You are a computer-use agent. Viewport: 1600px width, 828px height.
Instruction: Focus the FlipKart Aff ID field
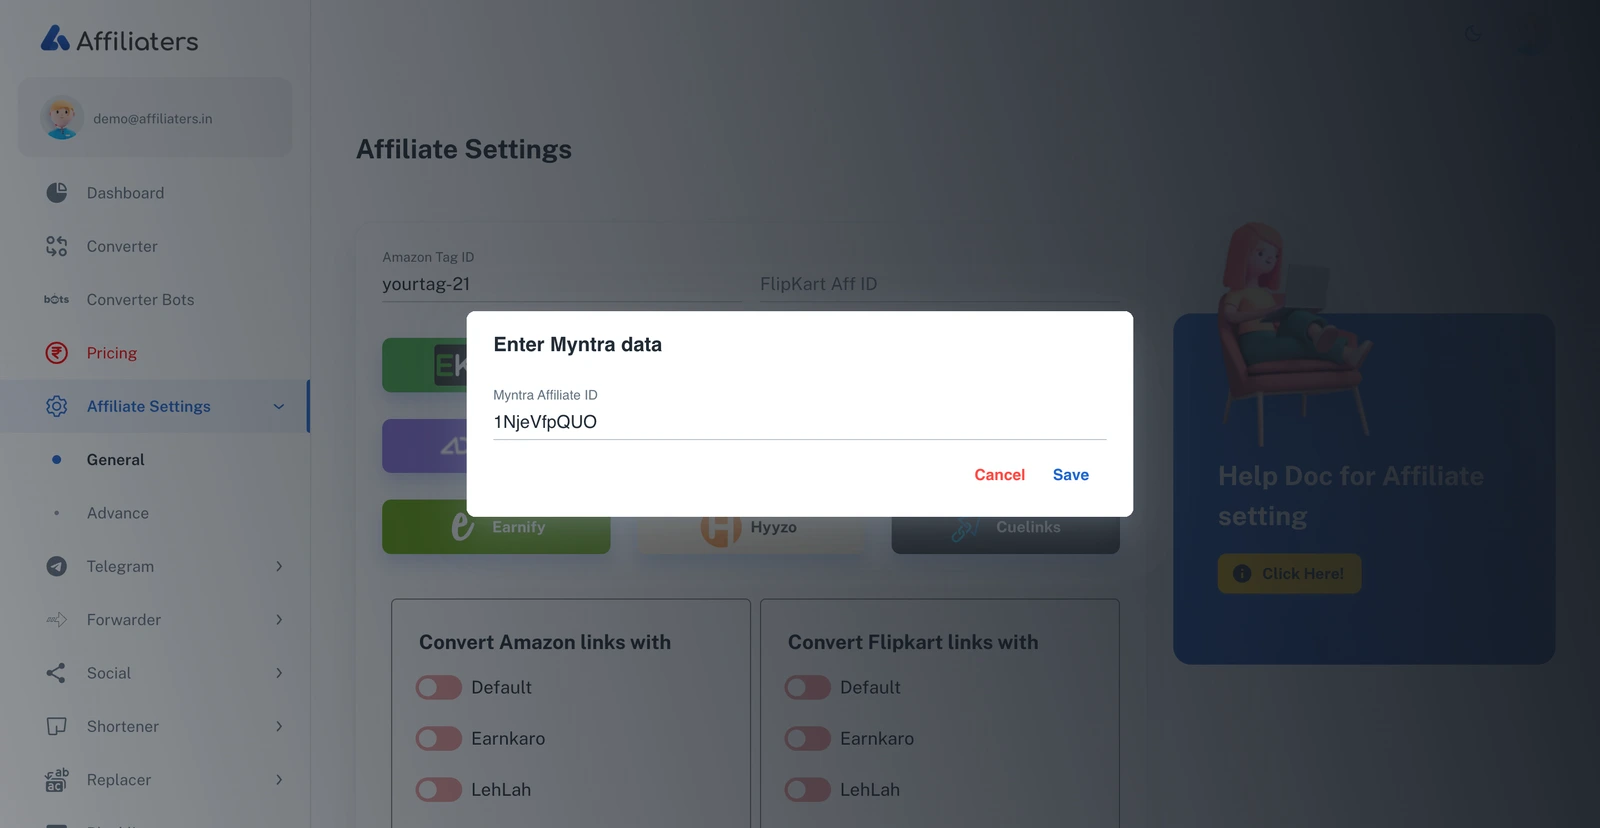940,284
